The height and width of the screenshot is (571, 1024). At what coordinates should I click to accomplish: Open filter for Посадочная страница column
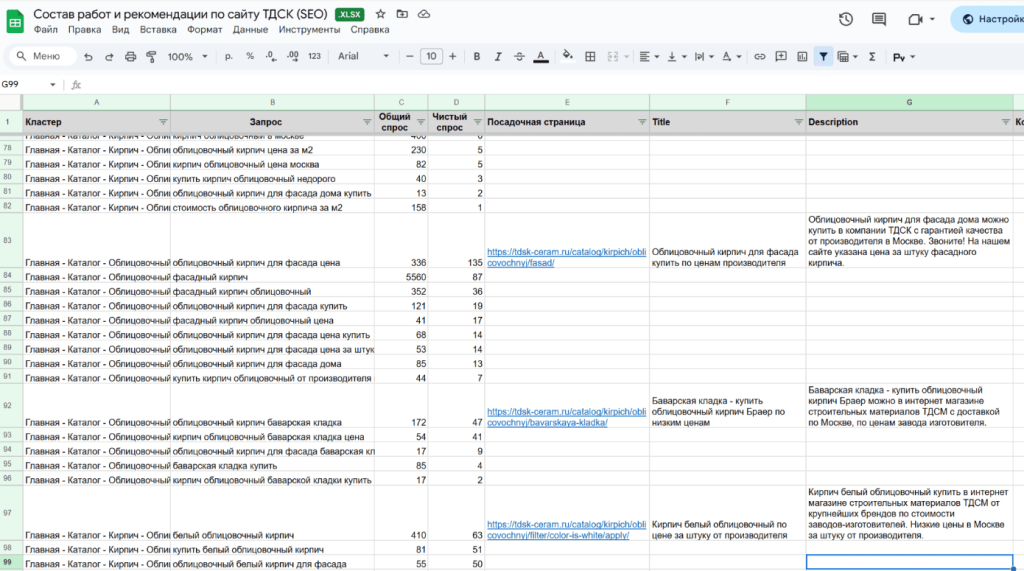[641, 122]
